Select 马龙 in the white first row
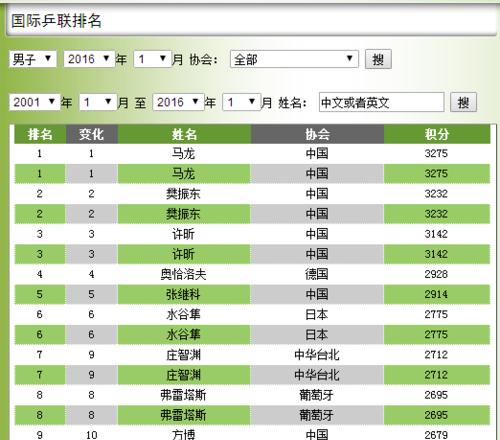 point(183,154)
